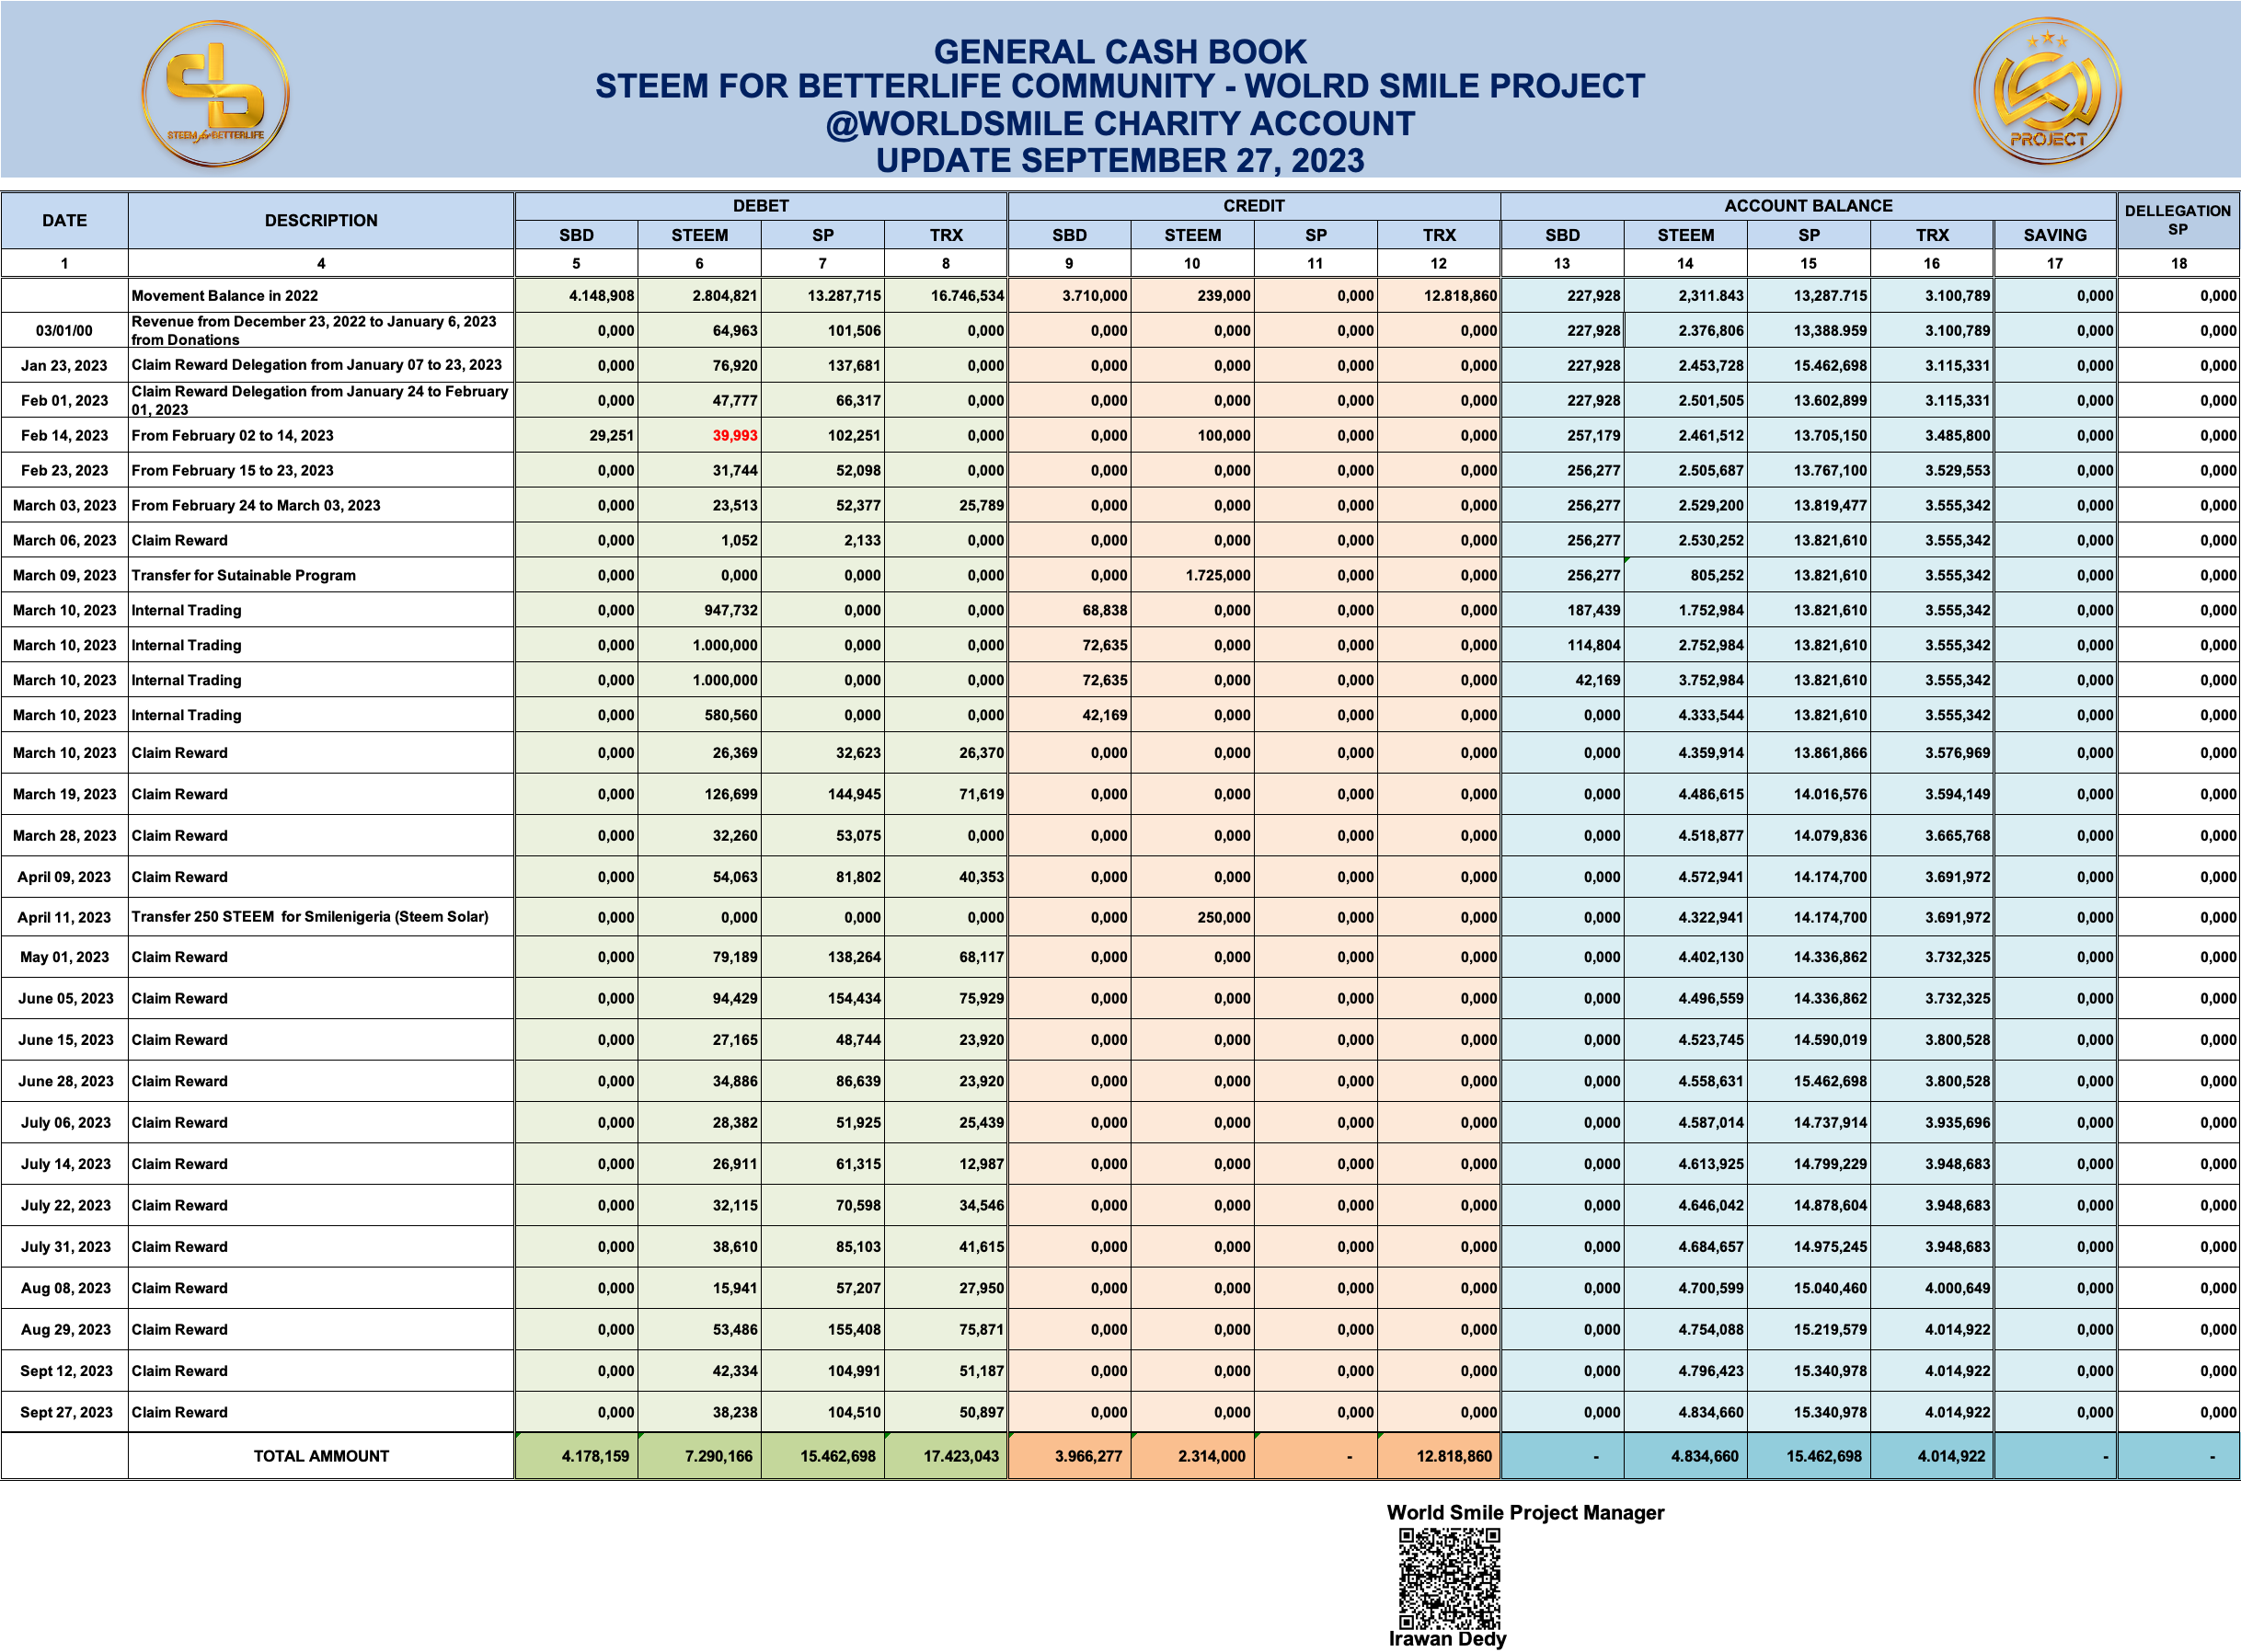
Task: Select the "July 22, 2023" date cell
Action: [x=65, y=1206]
